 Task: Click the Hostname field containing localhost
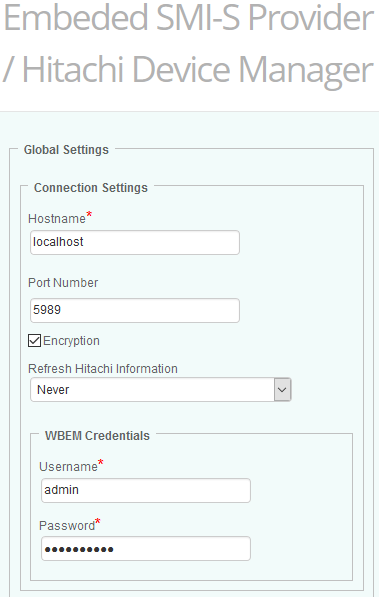coord(135,242)
